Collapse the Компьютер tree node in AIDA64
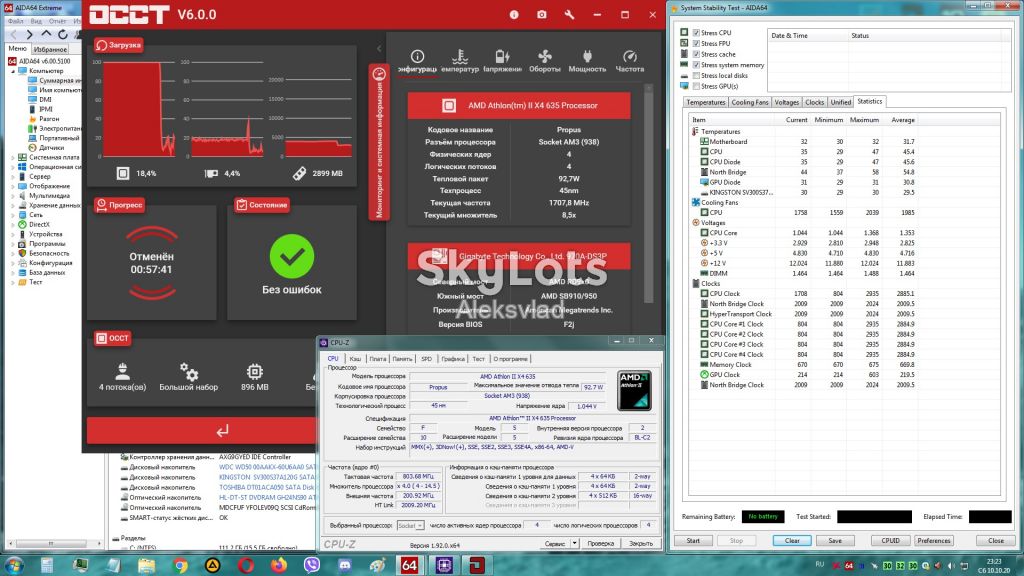1024x576 pixels. (12, 71)
